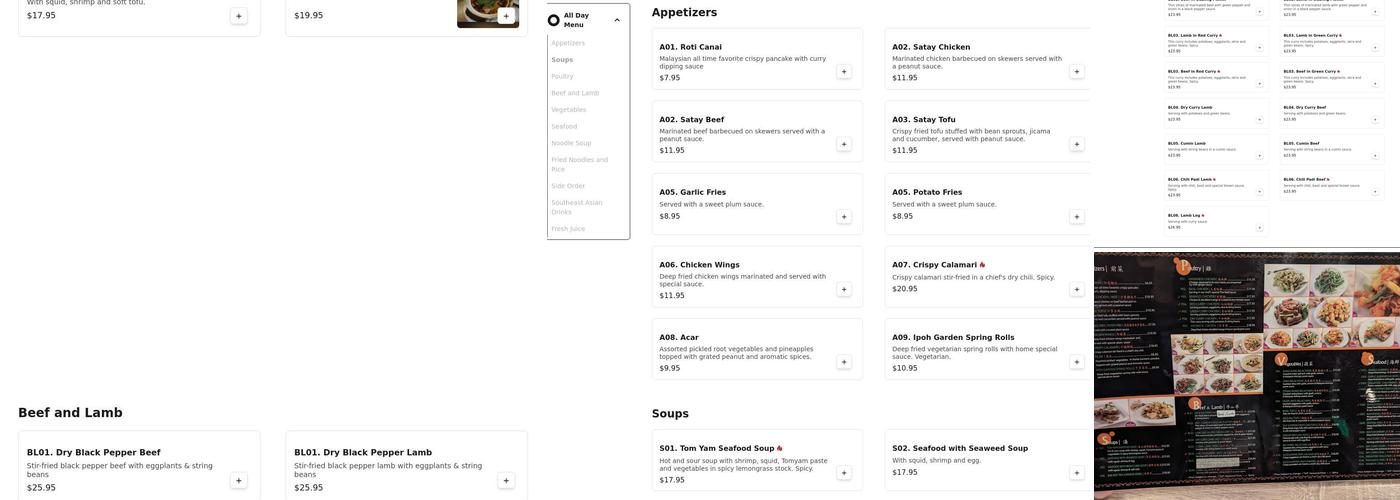Add A02. Satay Chicken with plus button
Image resolution: width=1400 pixels, height=500 pixels.
coord(1076,72)
